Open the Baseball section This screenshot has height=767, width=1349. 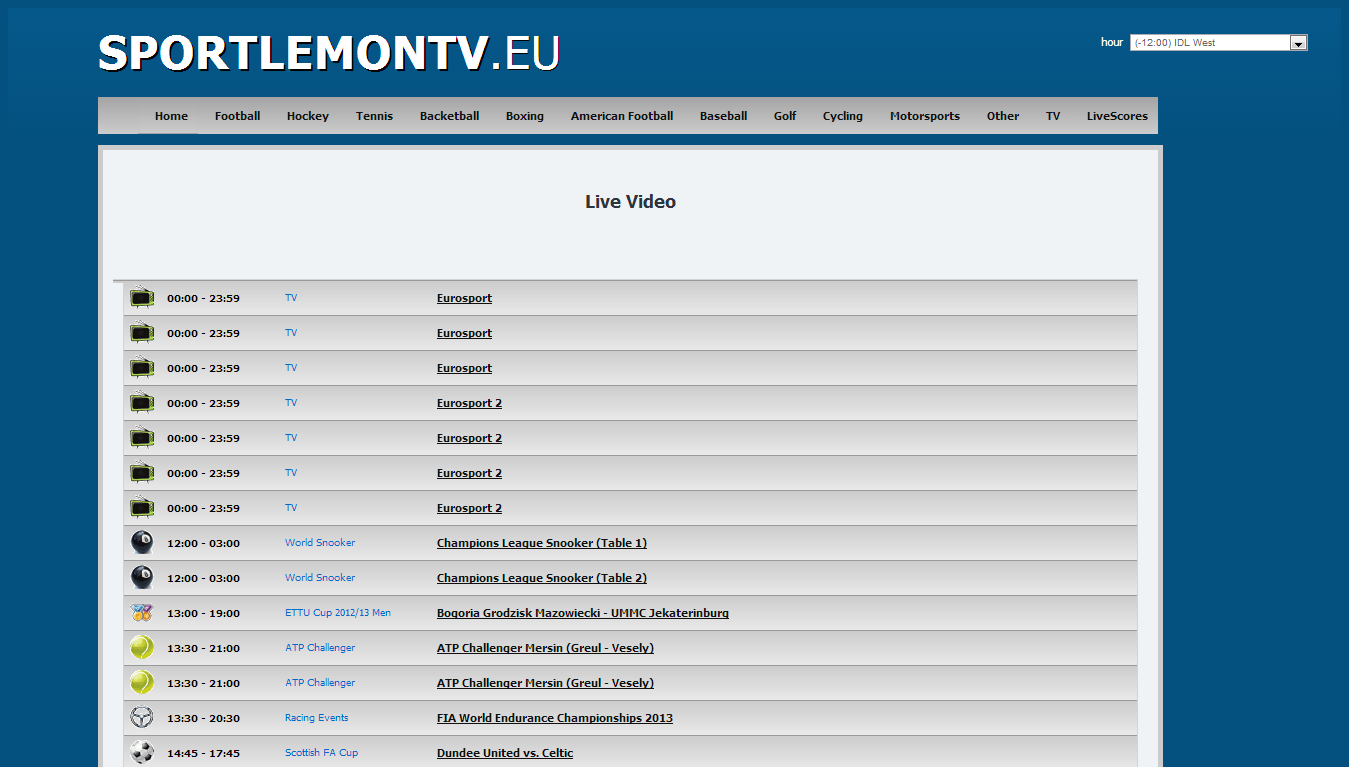[x=723, y=116]
